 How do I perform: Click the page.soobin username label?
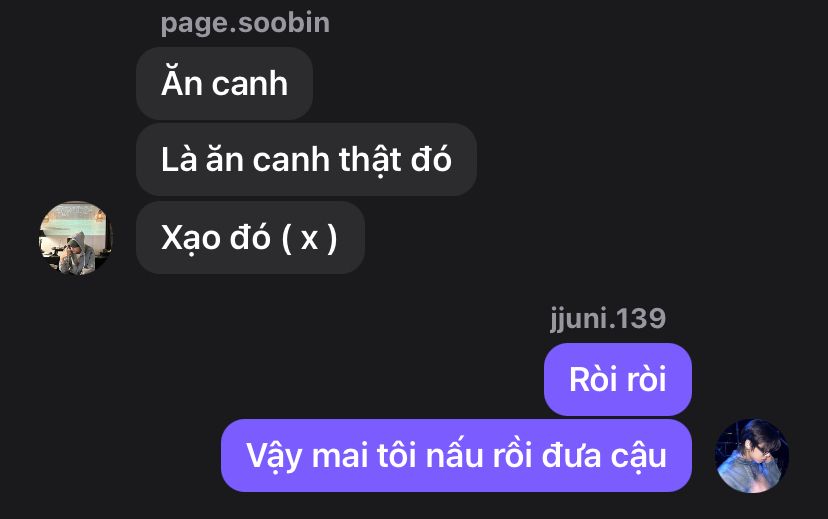245,23
